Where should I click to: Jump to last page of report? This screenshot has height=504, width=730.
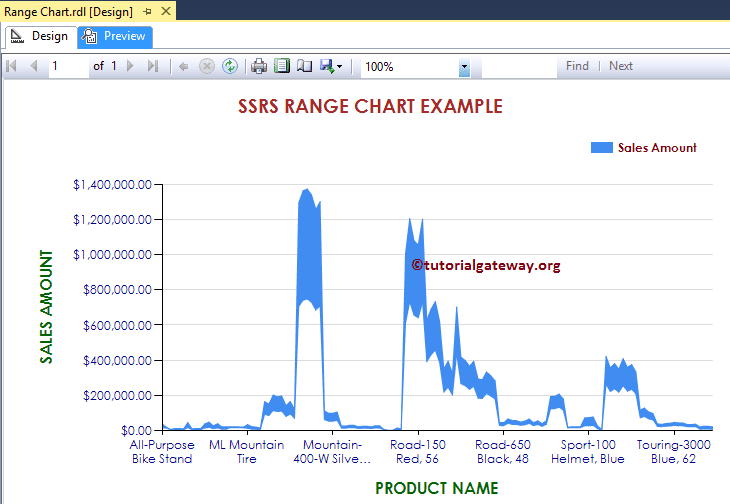coord(153,66)
